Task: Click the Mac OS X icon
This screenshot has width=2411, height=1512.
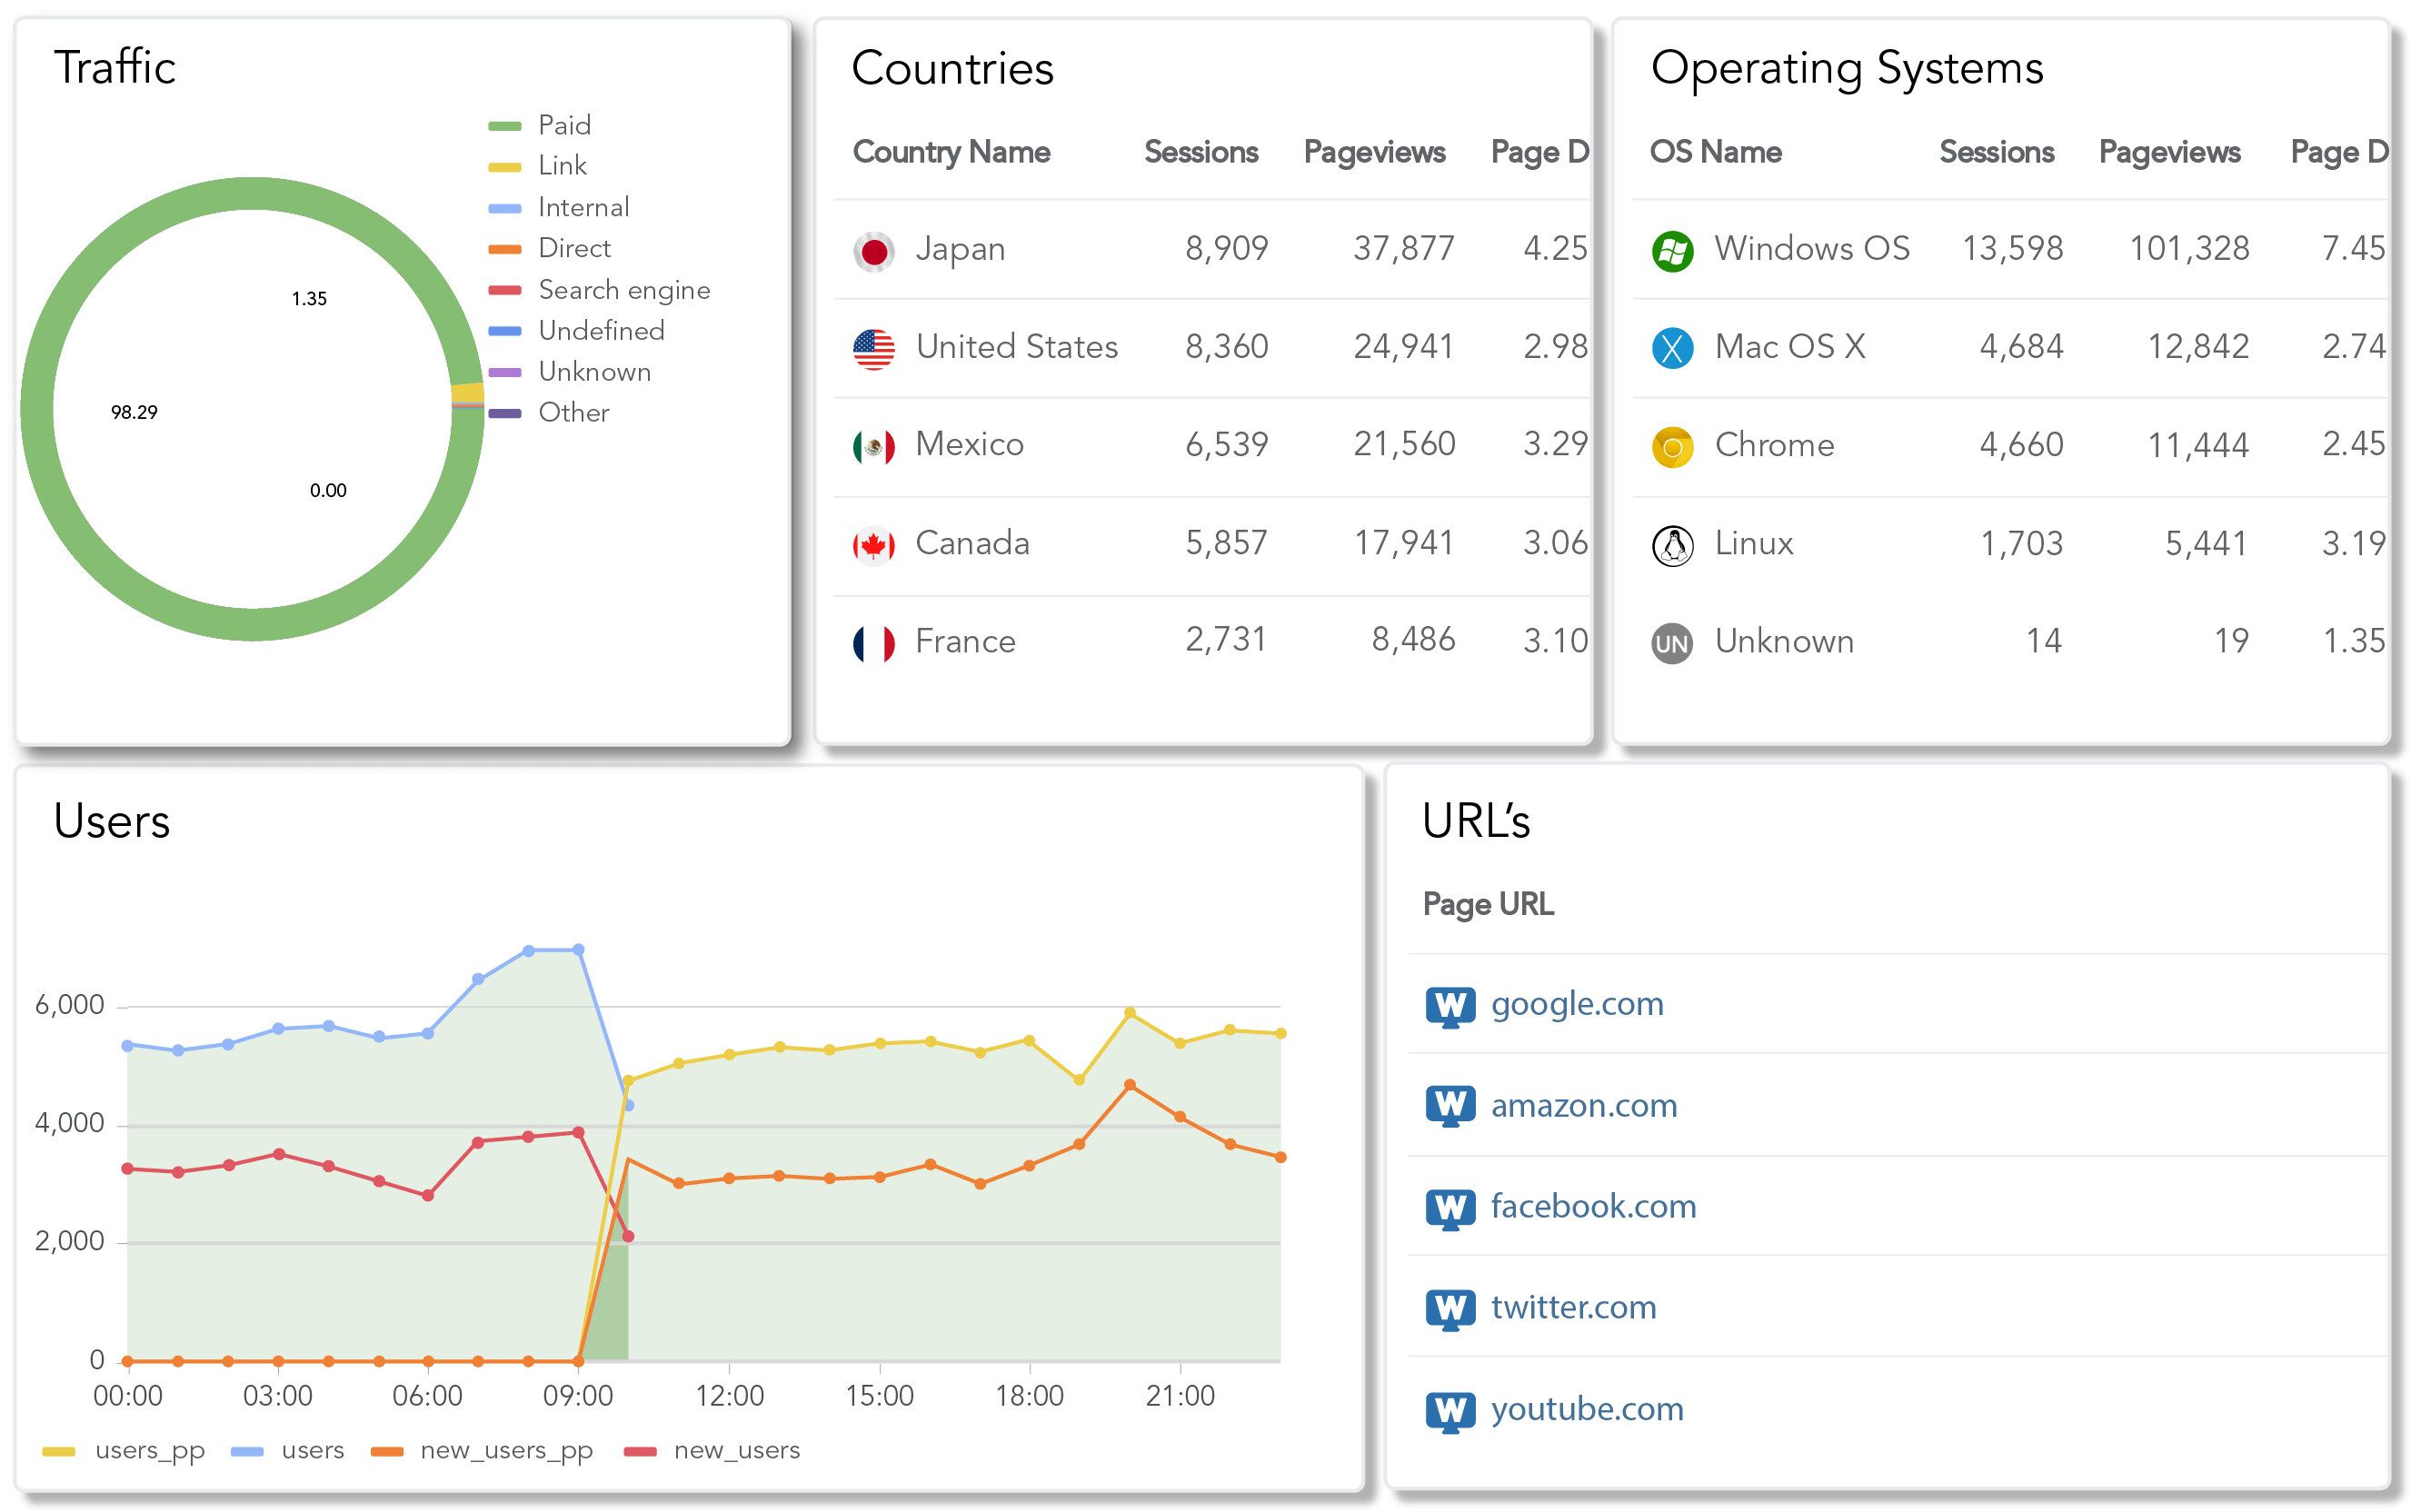Action: coord(1671,349)
